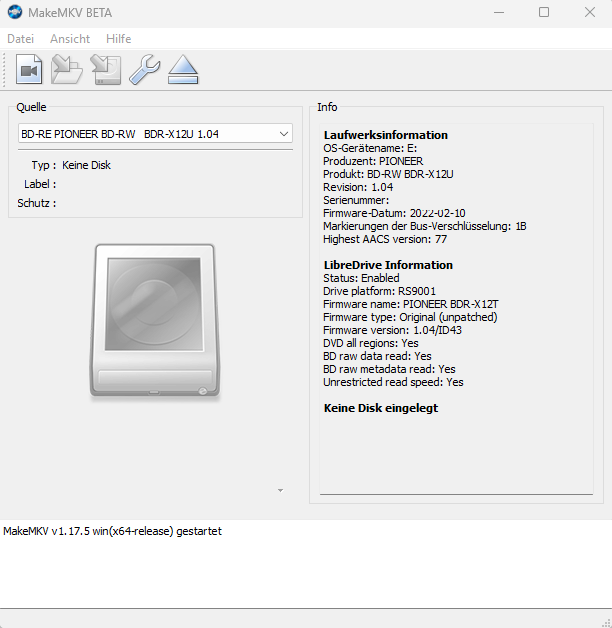Click 'Unrestricted read speed: Yes' line
Image resolution: width=612 pixels, height=628 pixels.
click(x=393, y=382)
